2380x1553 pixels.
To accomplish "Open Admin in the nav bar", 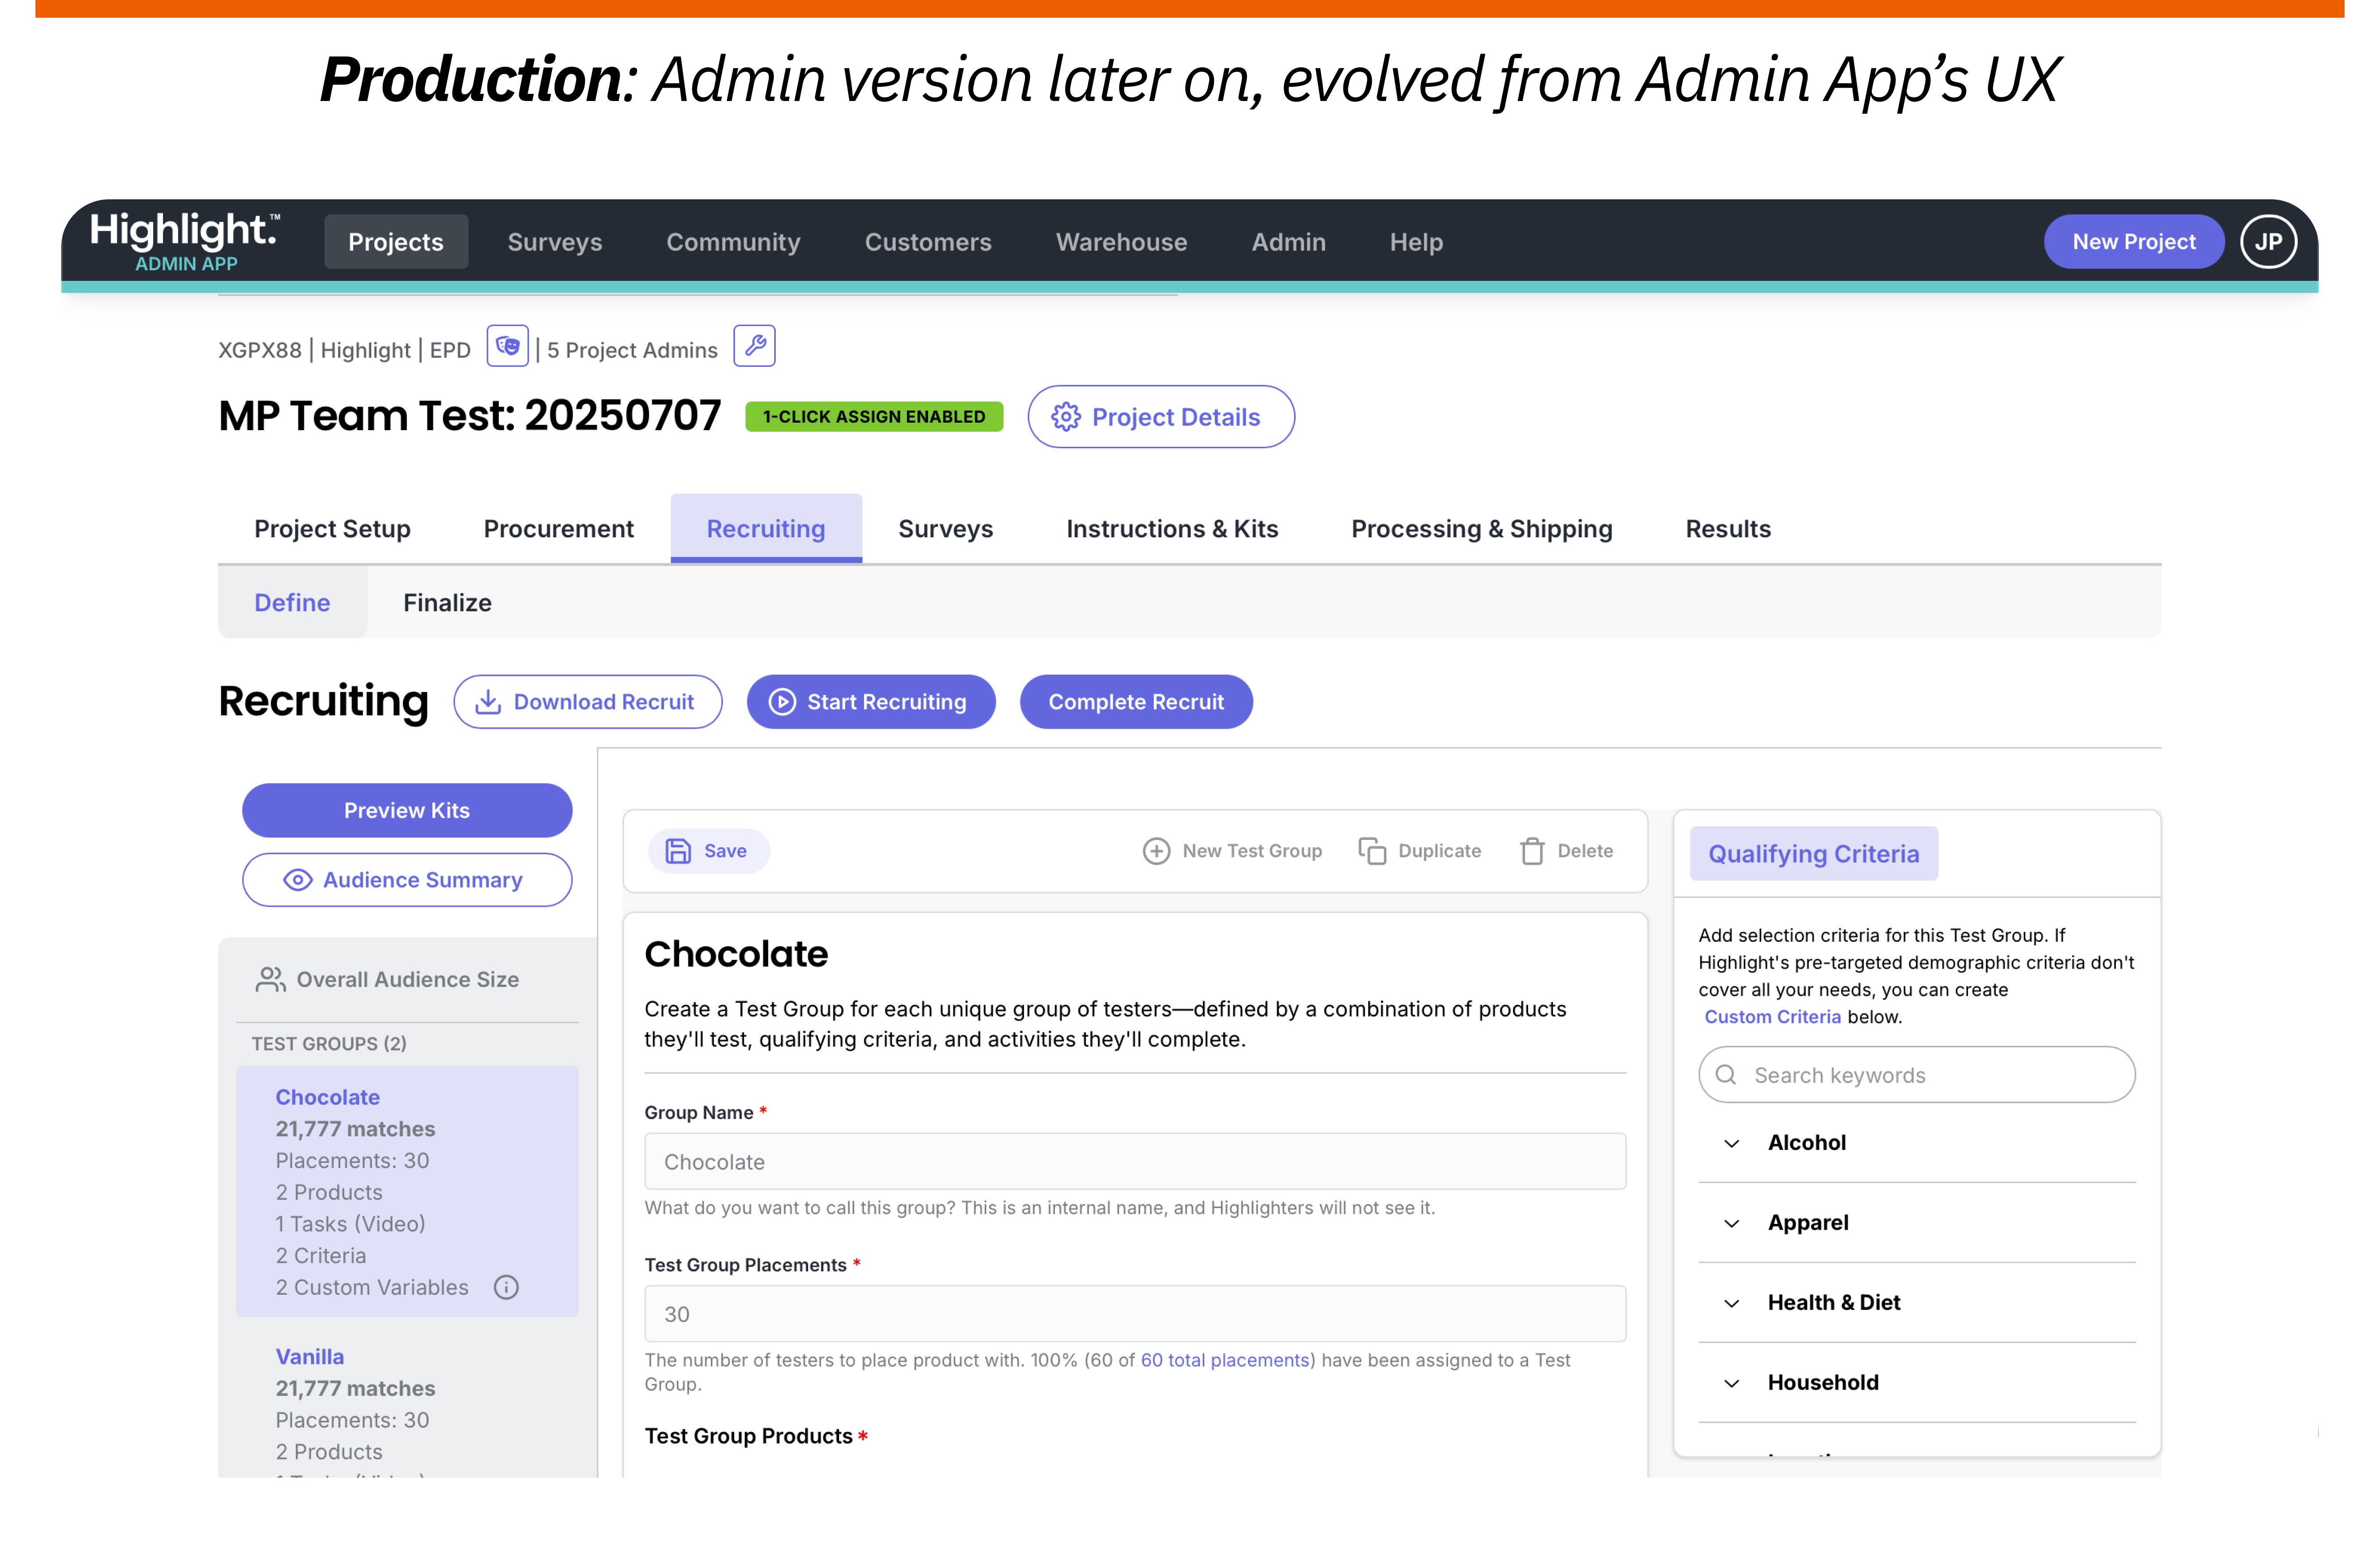I will point(1288,242).
